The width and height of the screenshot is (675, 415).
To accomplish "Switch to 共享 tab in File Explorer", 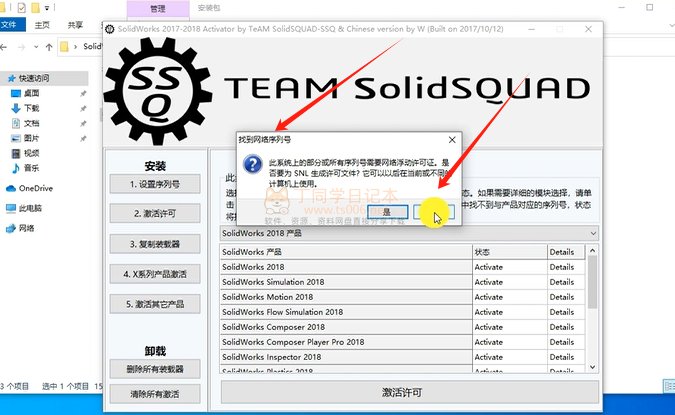I will 75,25.
